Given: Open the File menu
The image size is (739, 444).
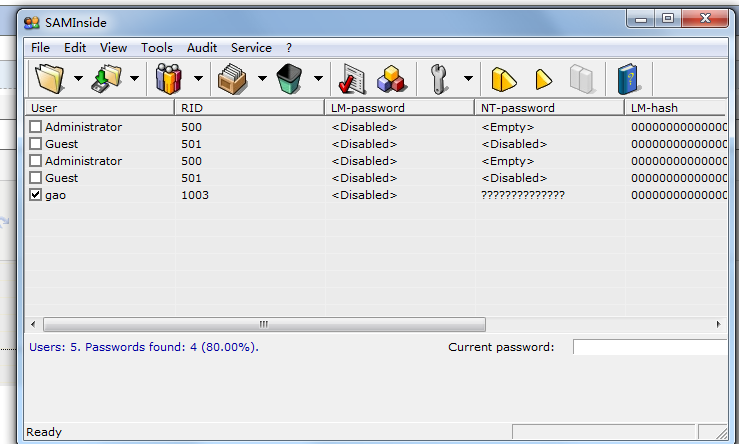Looking at the screenshot, I should coord(41,48).
